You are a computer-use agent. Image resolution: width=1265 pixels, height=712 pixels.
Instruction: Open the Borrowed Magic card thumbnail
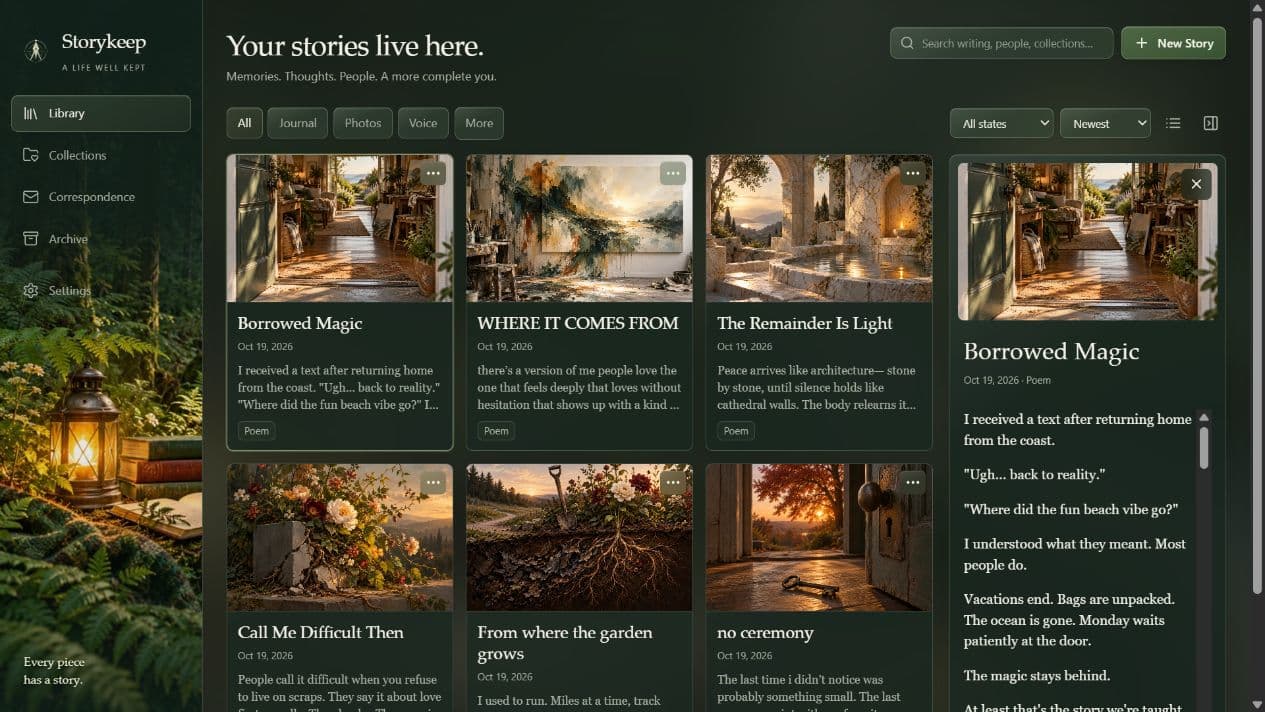(340, 228)
